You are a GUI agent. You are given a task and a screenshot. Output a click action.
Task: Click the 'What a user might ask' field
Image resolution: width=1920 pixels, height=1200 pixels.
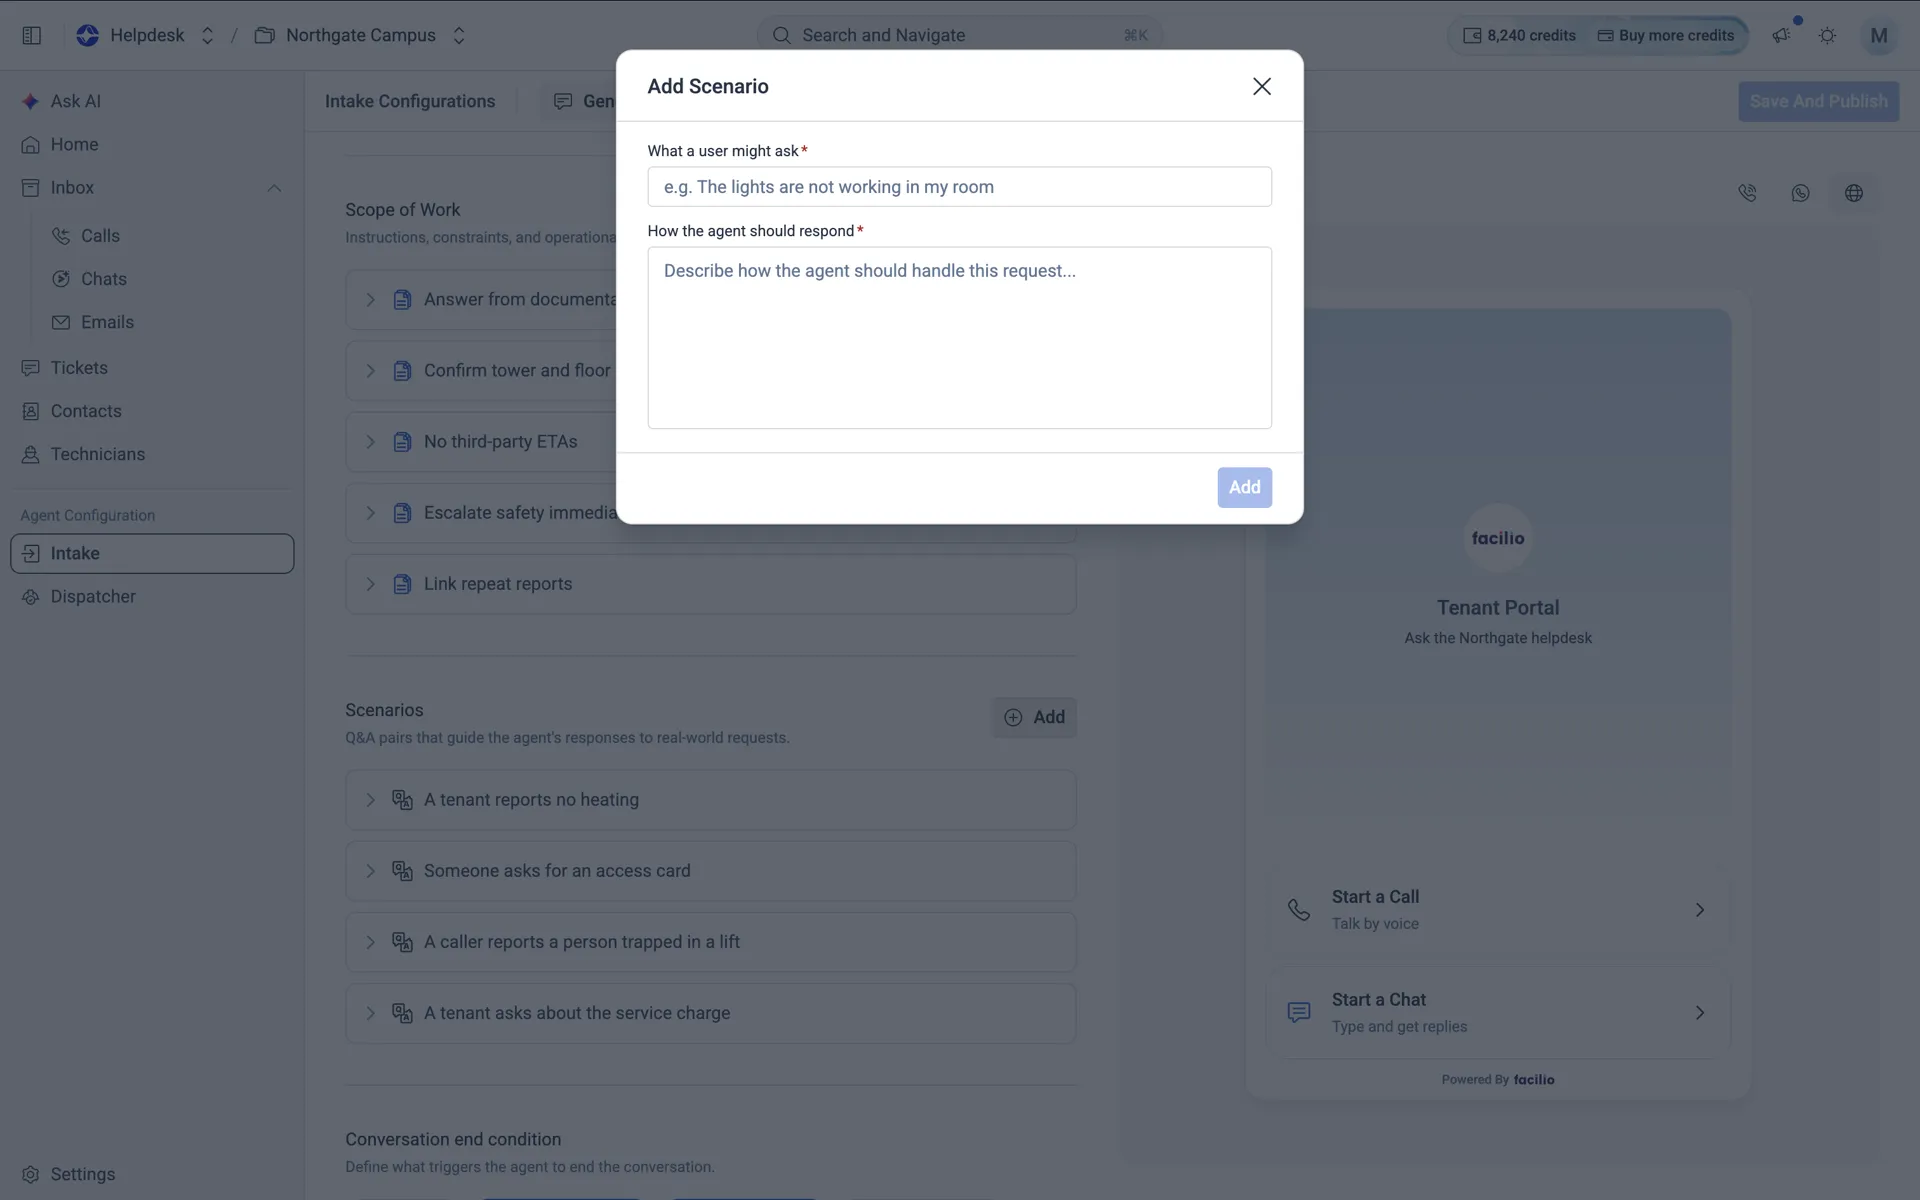tap(960, 187)
